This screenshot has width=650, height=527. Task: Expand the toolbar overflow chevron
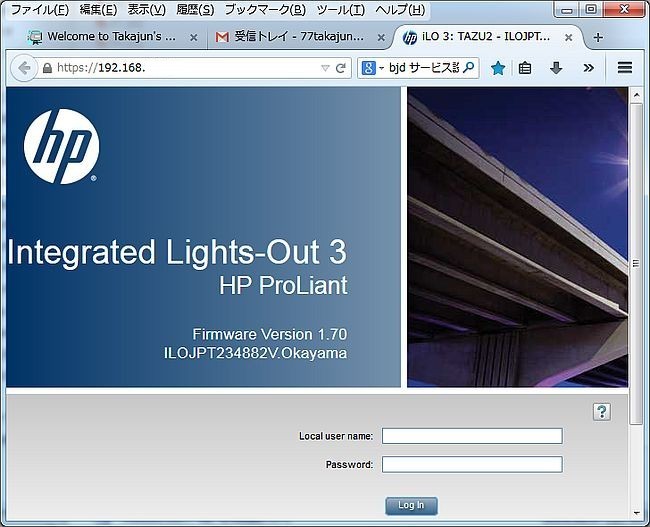pyautogui.click(x=589, y=68)
